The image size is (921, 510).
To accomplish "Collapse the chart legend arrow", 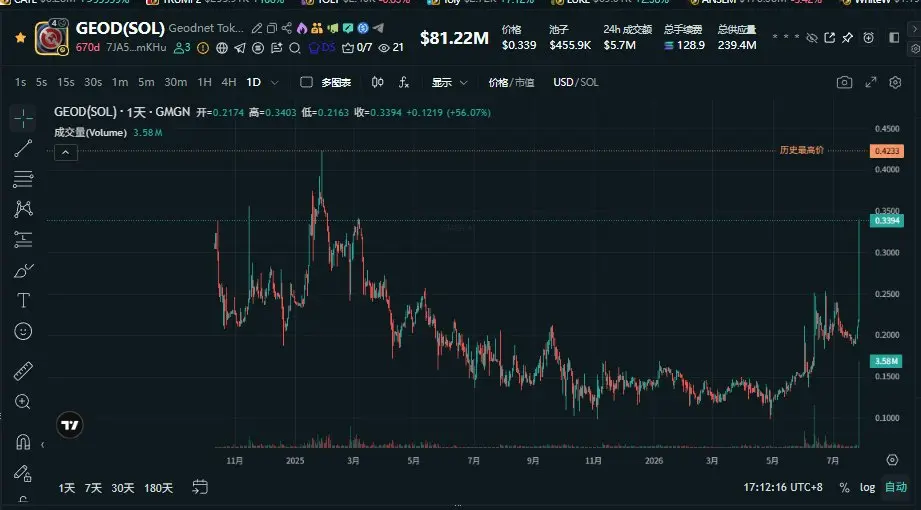I will point(66,153).
